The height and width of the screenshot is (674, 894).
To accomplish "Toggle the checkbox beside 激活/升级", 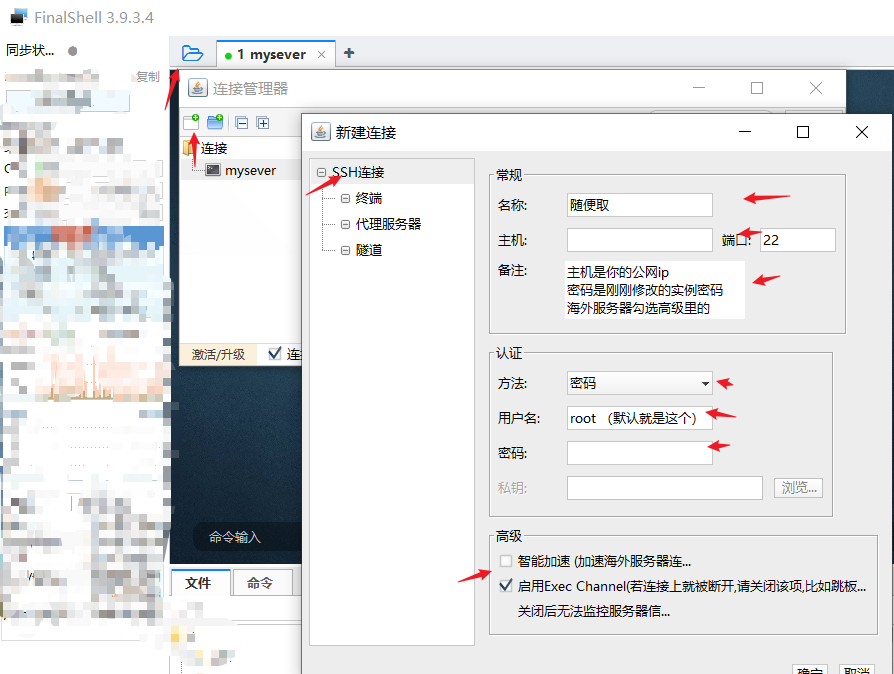I will coord(275,354).
